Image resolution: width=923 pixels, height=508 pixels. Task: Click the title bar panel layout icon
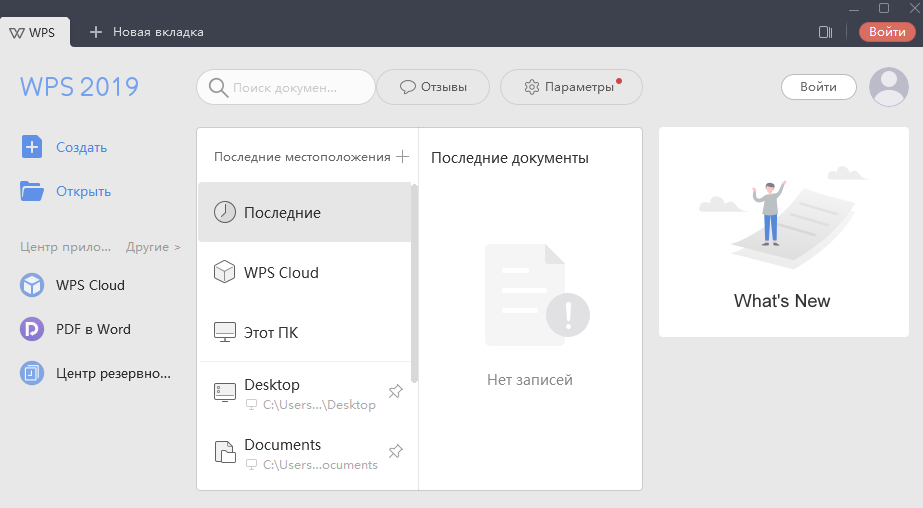point(825,32)
